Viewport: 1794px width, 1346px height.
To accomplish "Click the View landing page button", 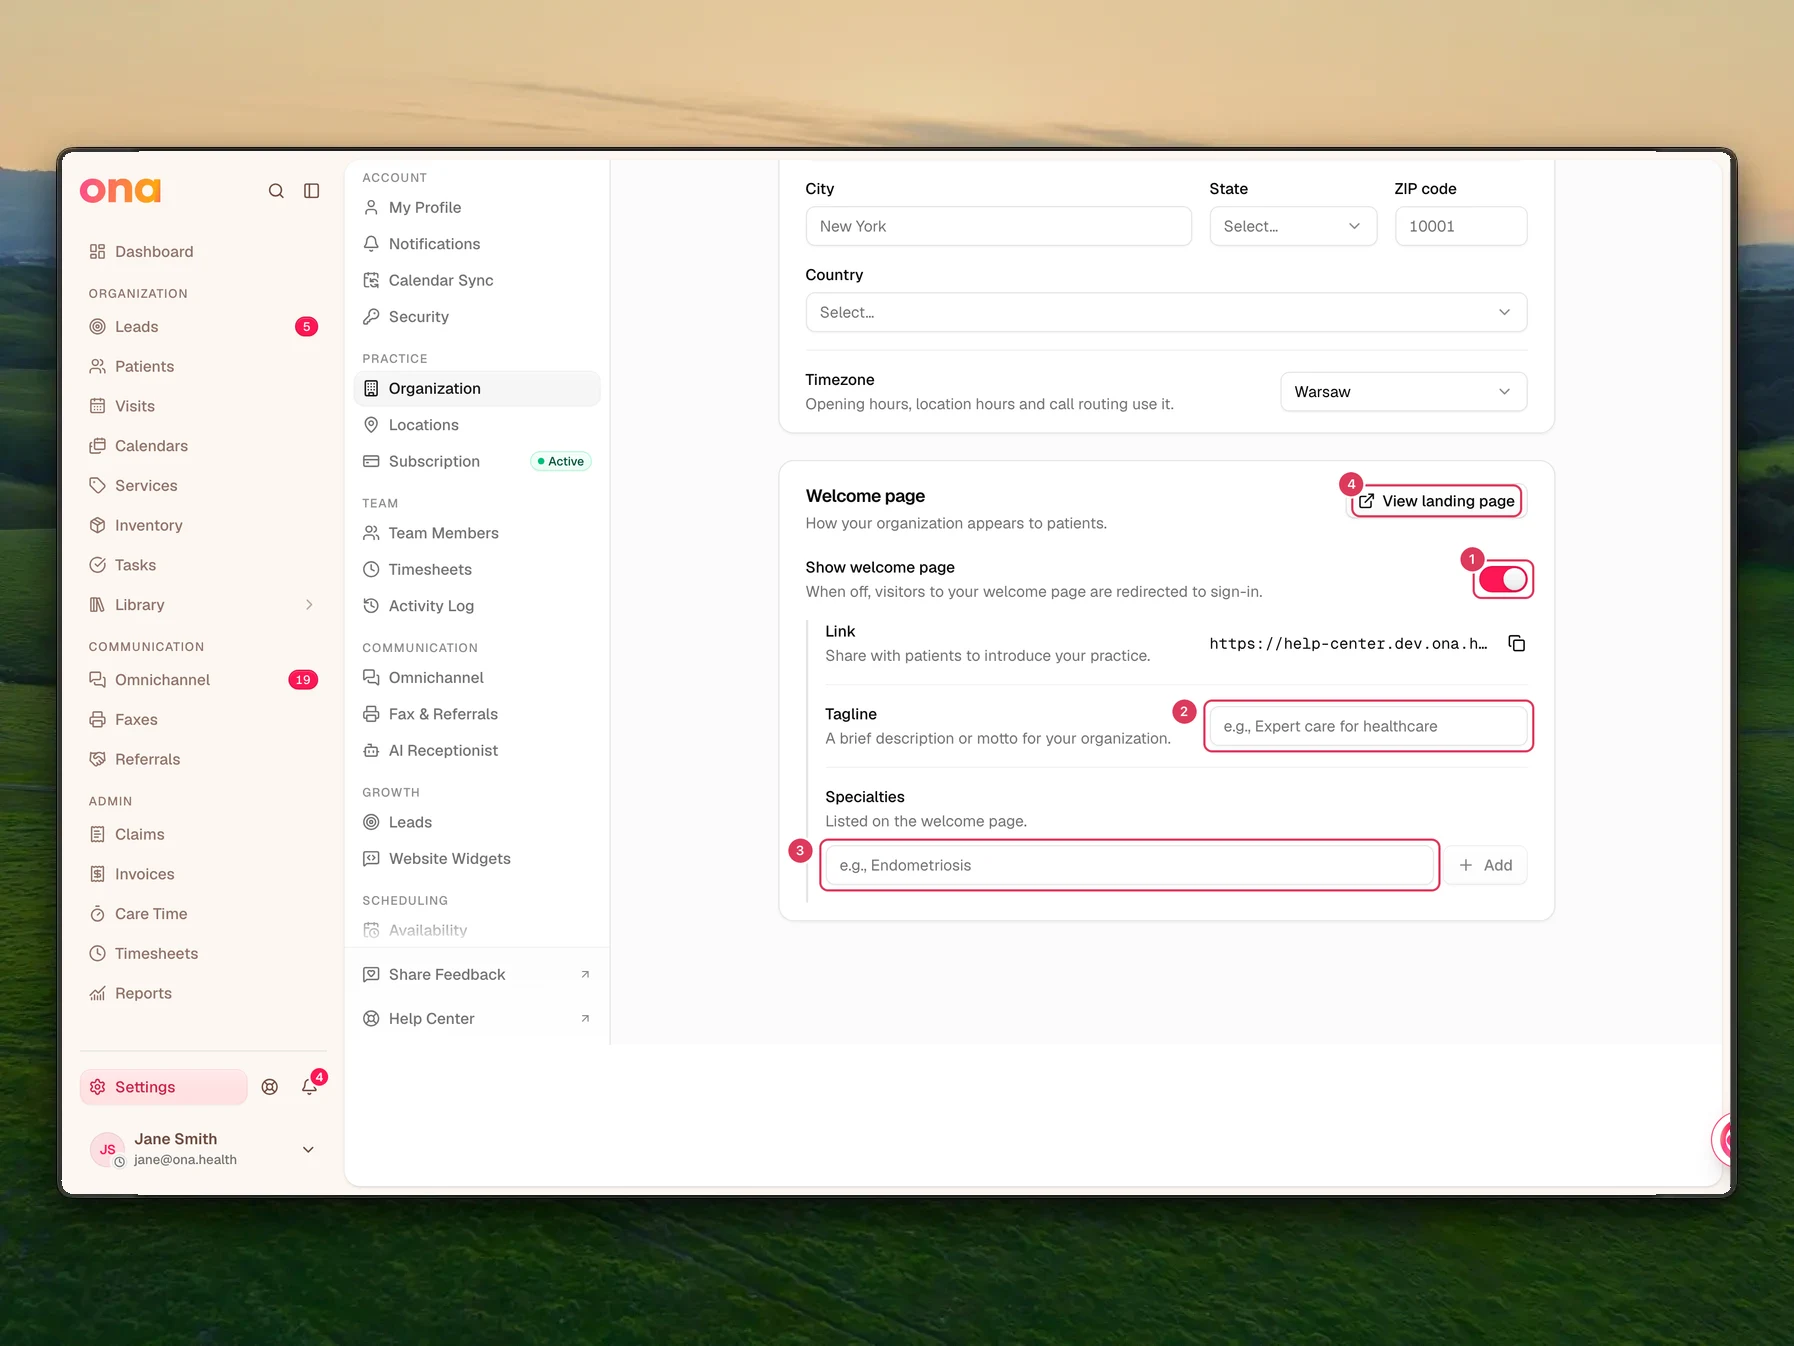I will (1437, 501).
